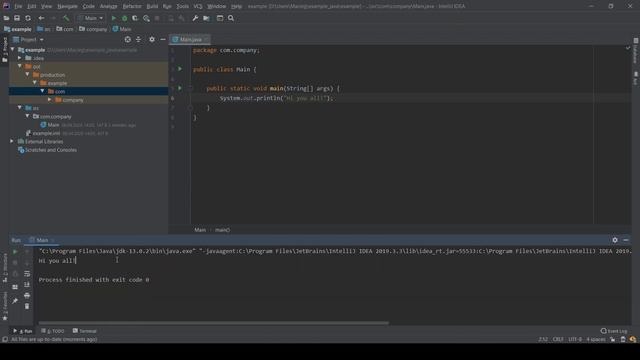Open the Edit menu

32,6
